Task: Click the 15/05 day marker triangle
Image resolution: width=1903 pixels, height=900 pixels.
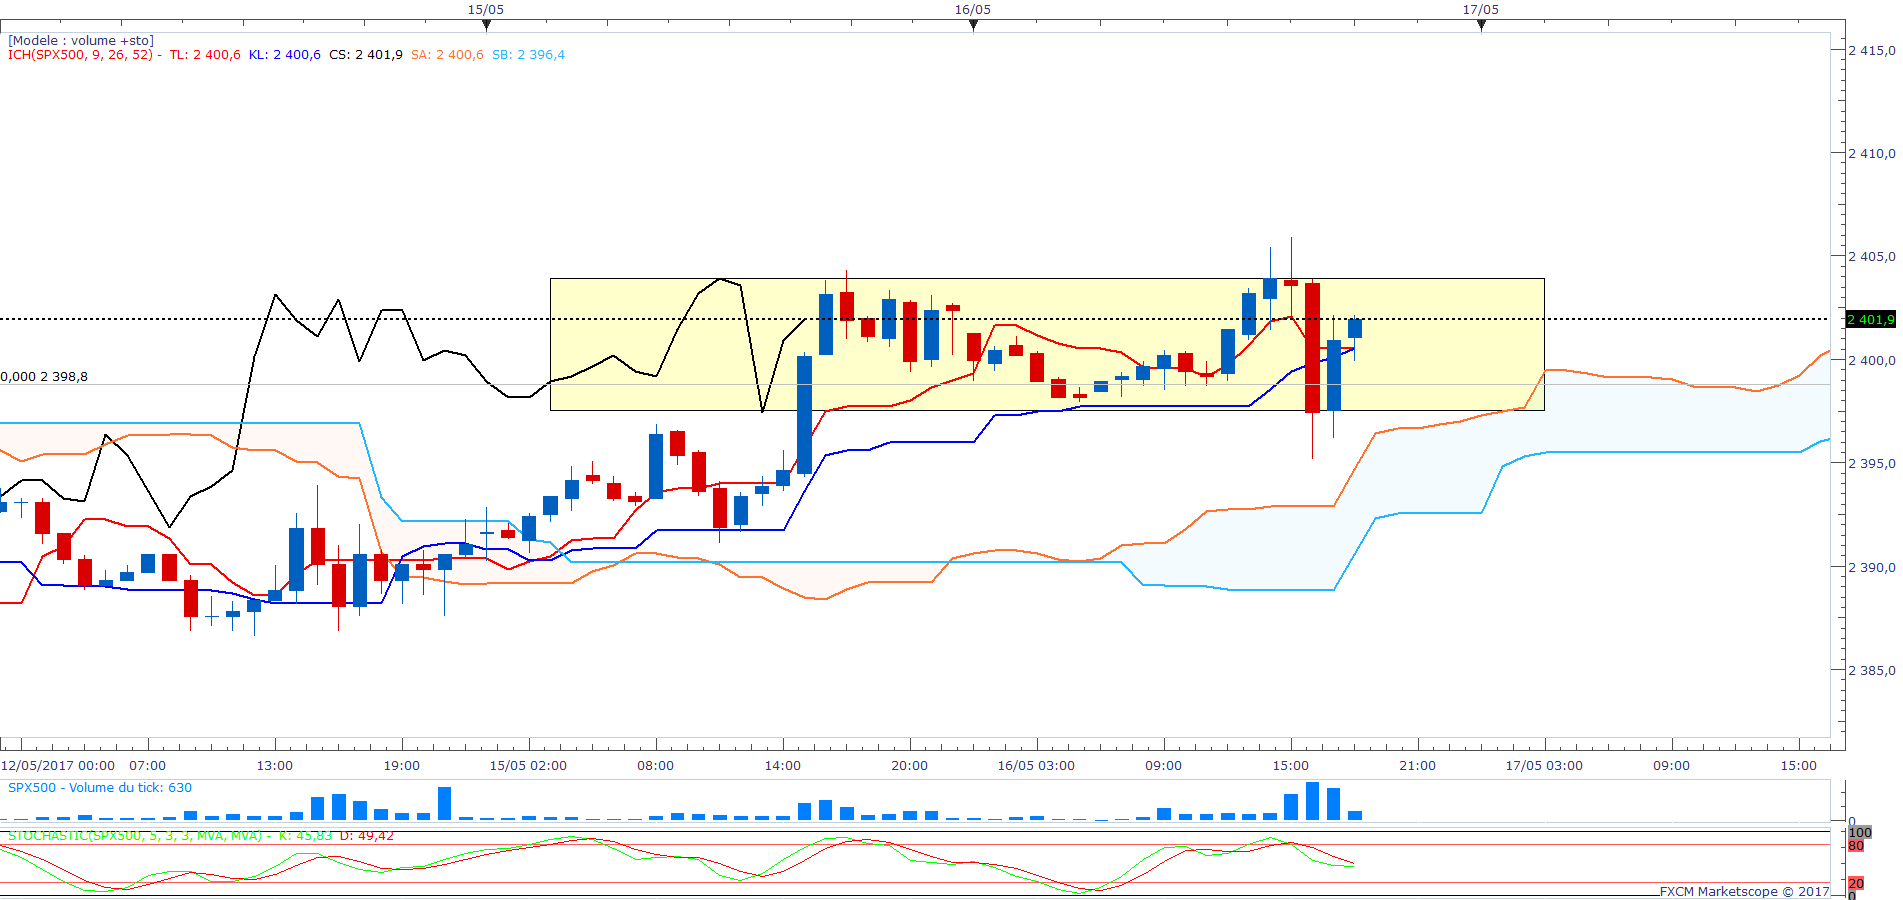Action: click(x=486, y=25)
